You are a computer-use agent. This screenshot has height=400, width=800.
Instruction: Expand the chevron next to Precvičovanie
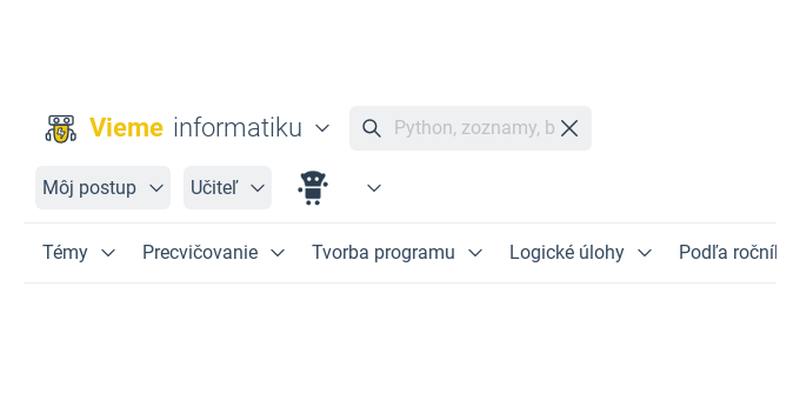tap(278, 253)
